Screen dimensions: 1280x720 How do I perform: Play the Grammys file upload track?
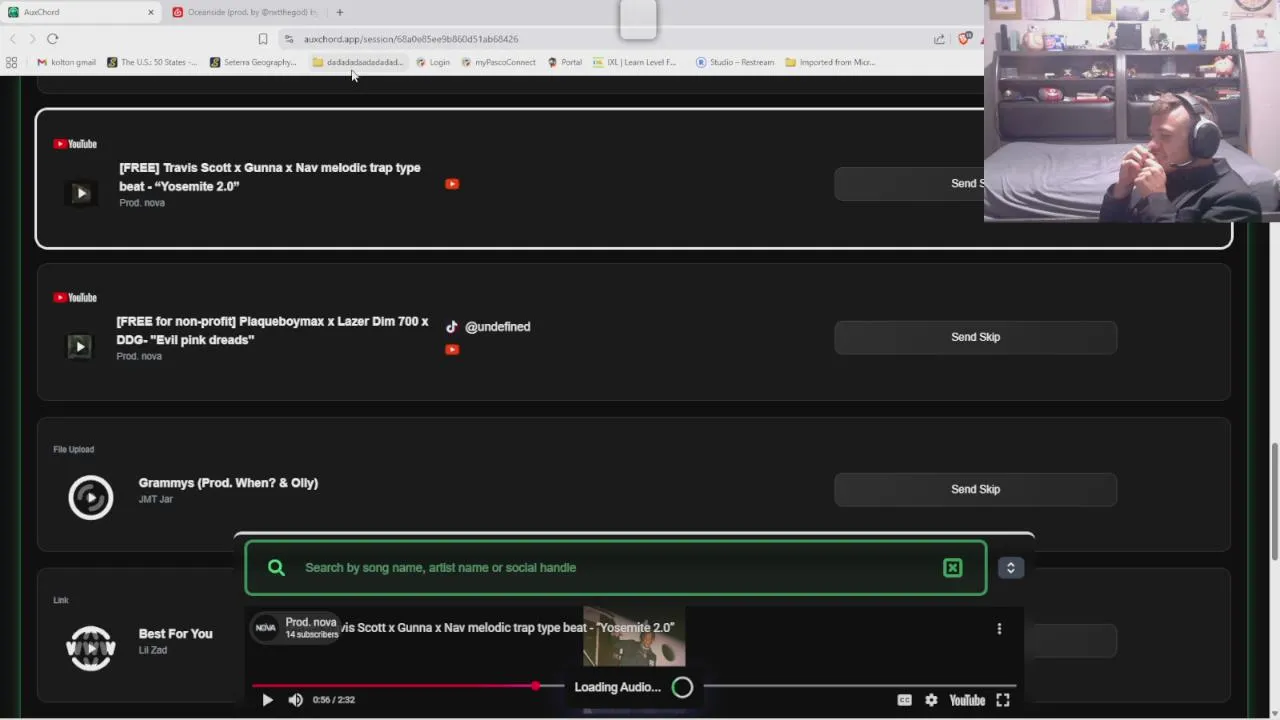click(x=91, y=497)
